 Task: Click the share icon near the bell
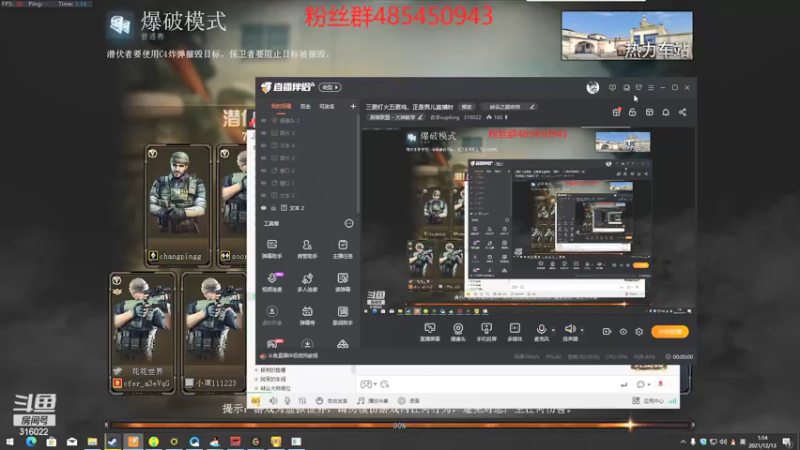click(x=682, y=112)
